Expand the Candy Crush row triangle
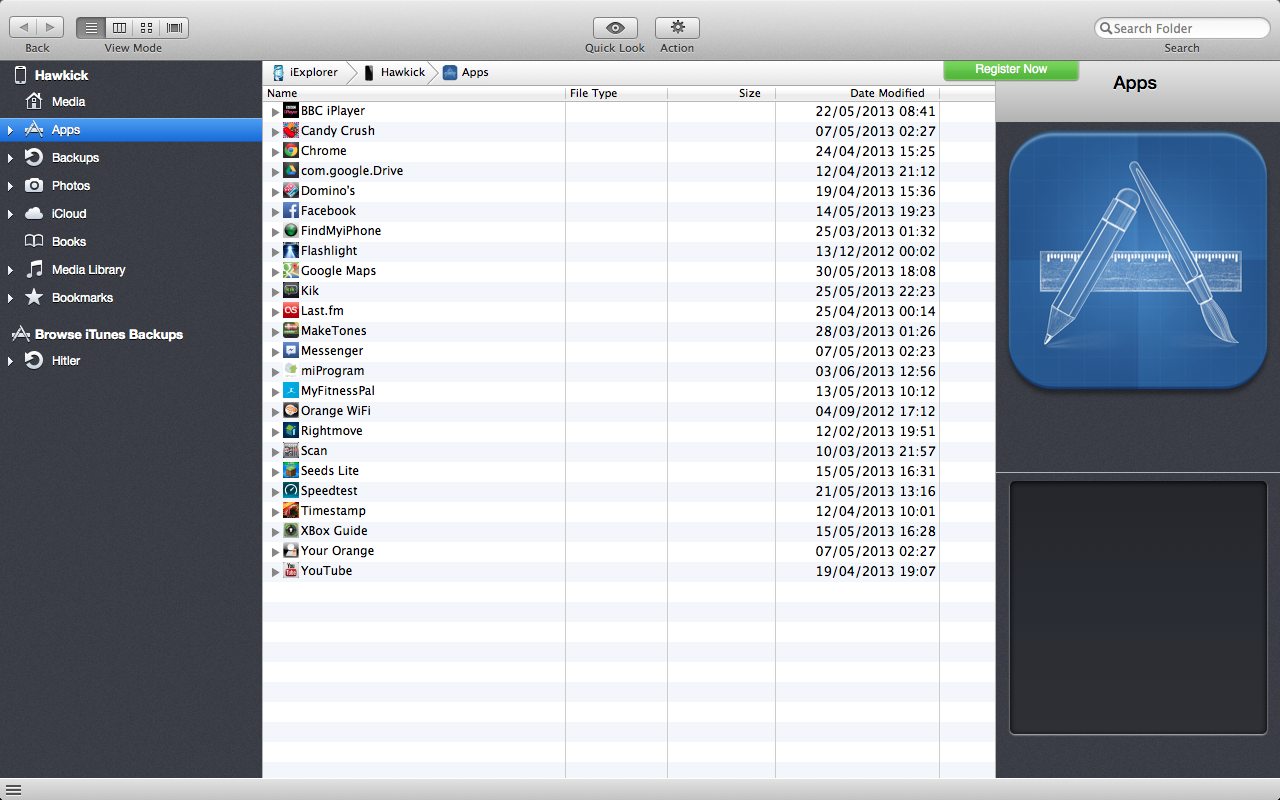This screenshot has height=800, width=1280. [x=276, y=132]
